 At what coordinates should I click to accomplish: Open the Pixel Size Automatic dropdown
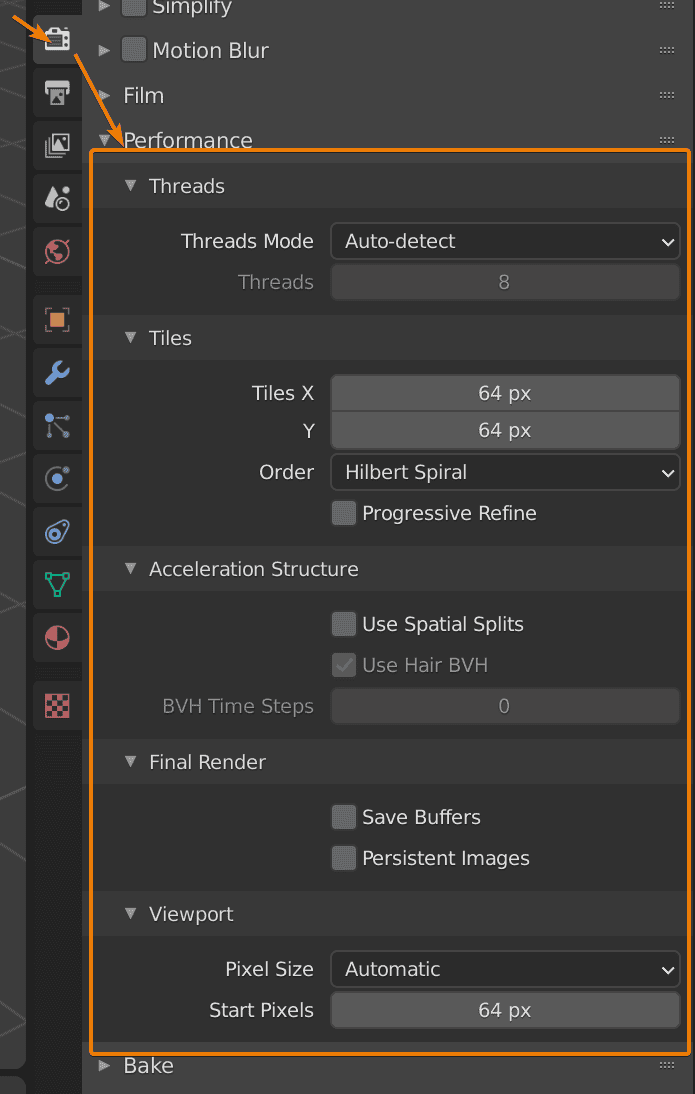(505, 970)
